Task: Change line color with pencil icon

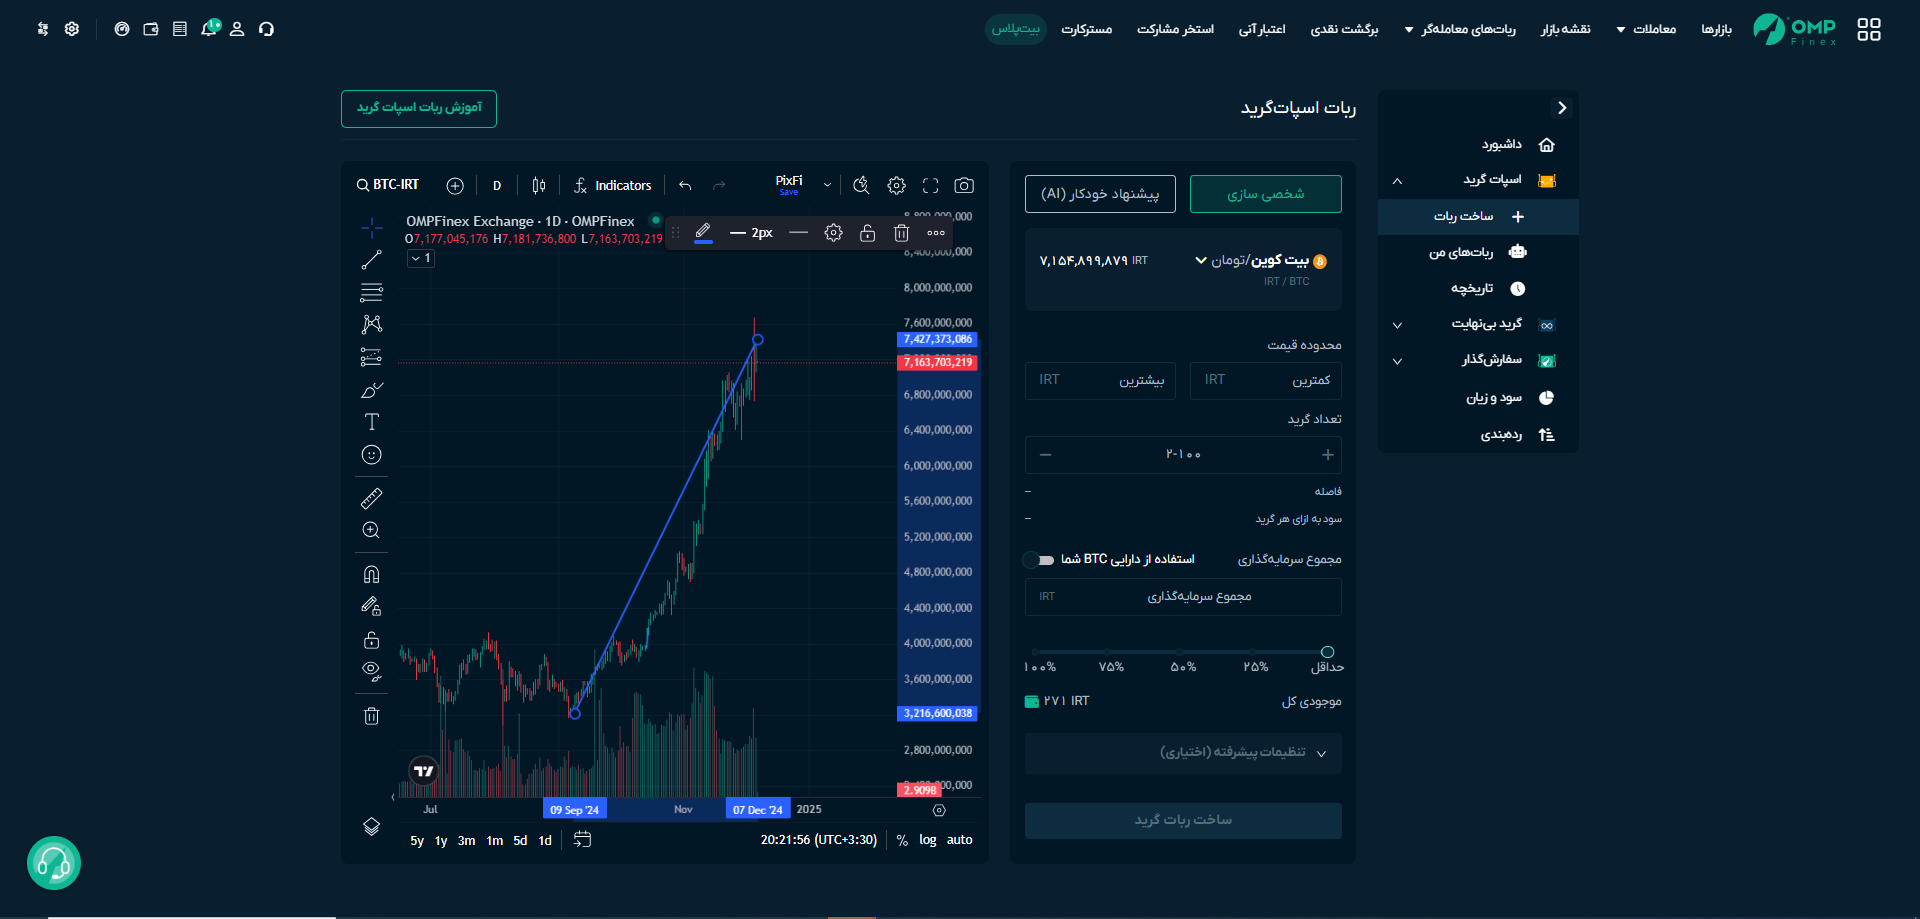Action: [x=703, y=232]
